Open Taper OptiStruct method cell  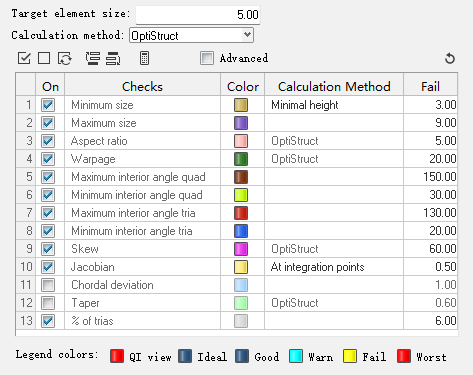(334, 303)
